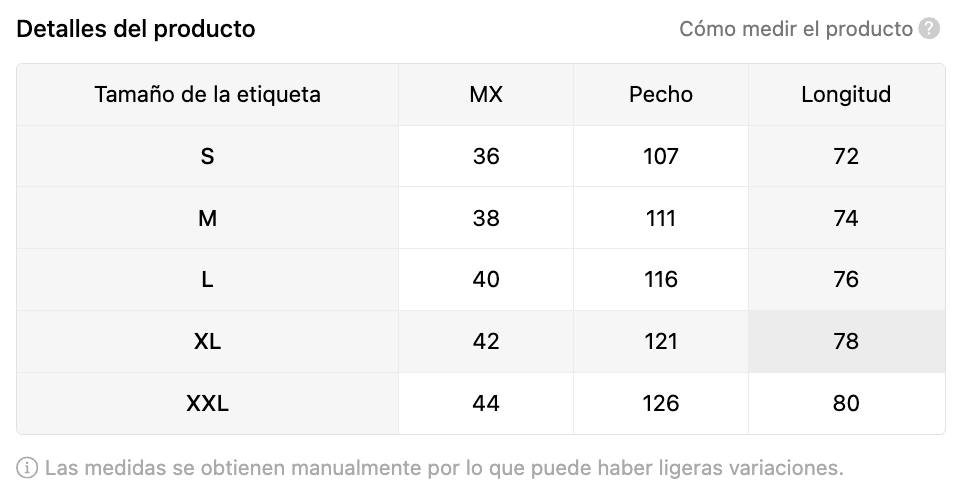This screenshot has width=960, height=500.
Task: Select the MX column header
Action: coord(486,95)
